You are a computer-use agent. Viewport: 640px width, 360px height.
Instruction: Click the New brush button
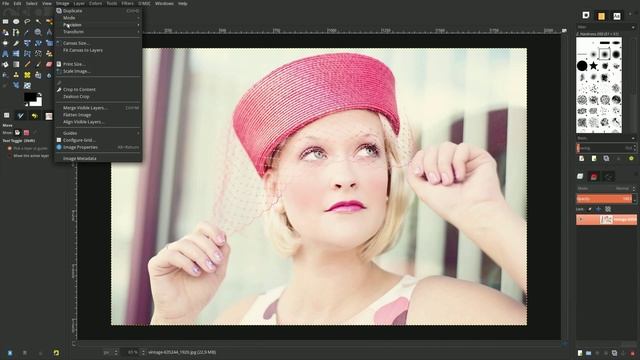(594, 158)
